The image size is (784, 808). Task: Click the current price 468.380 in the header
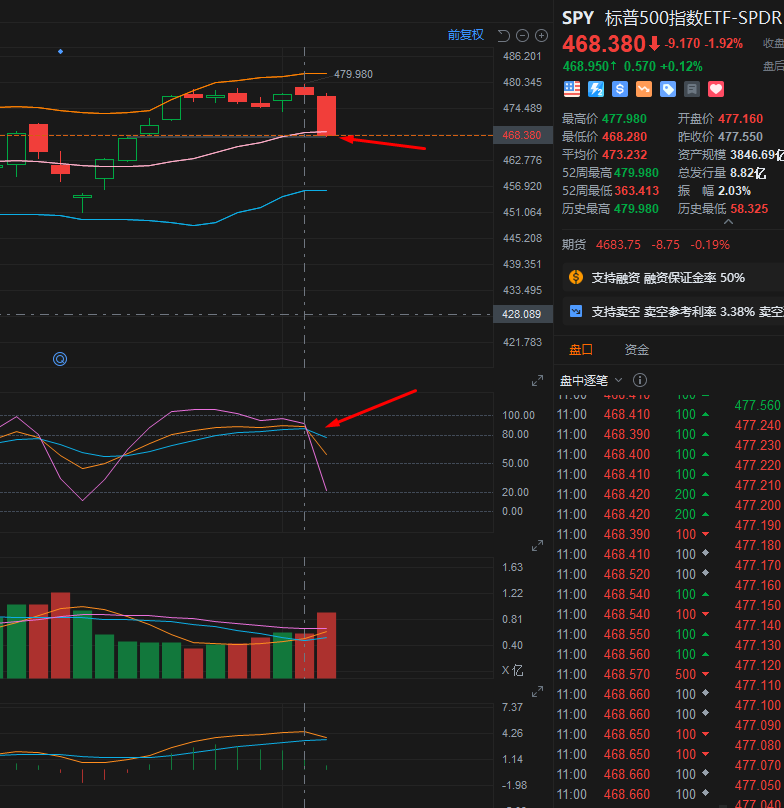click(604, 44)
